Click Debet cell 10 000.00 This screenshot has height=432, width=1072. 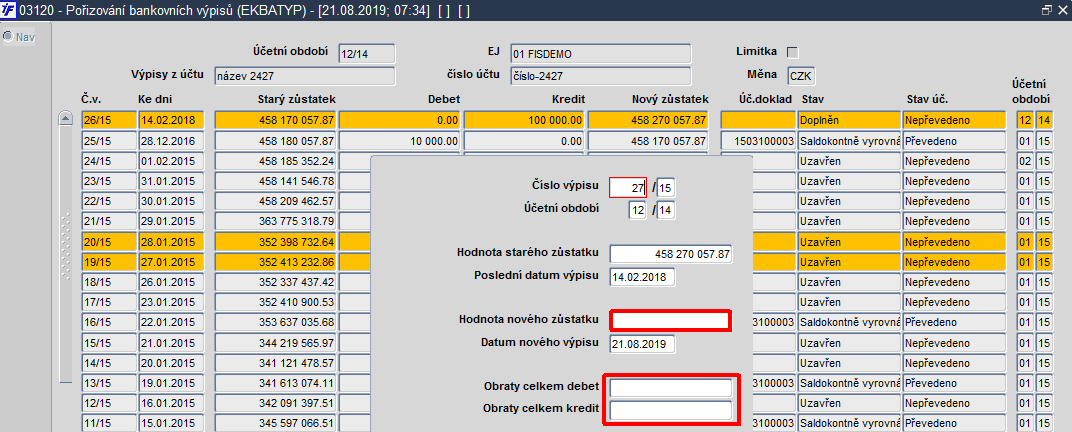pyautogui.click(x=400, y=141)
